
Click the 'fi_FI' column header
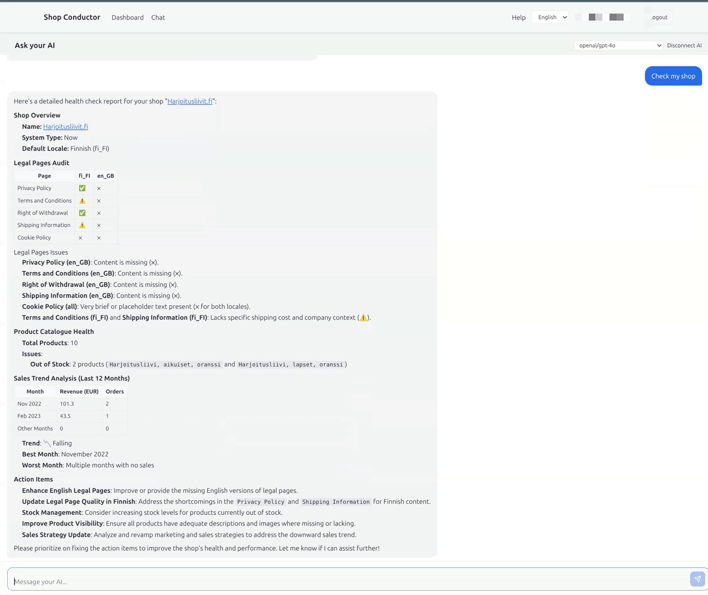pos(84,176)
